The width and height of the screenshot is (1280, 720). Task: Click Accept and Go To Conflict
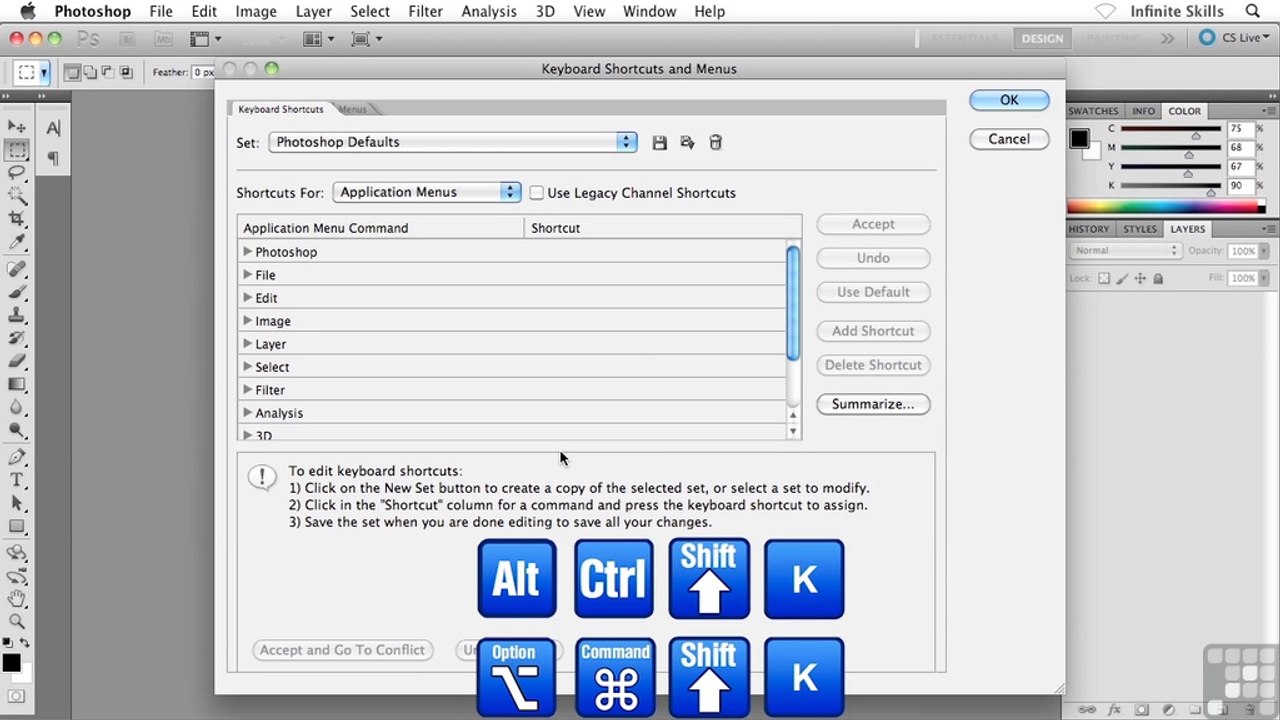tap(342, 650)
